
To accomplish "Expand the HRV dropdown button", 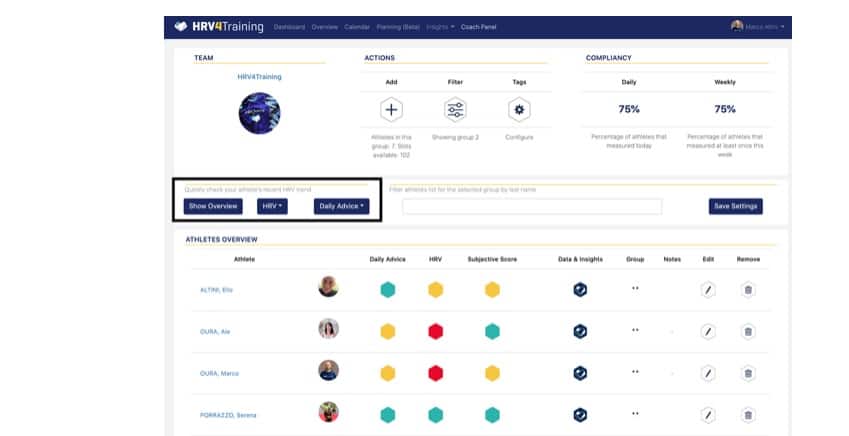I will pyautogui.click(x=271, y=206).
